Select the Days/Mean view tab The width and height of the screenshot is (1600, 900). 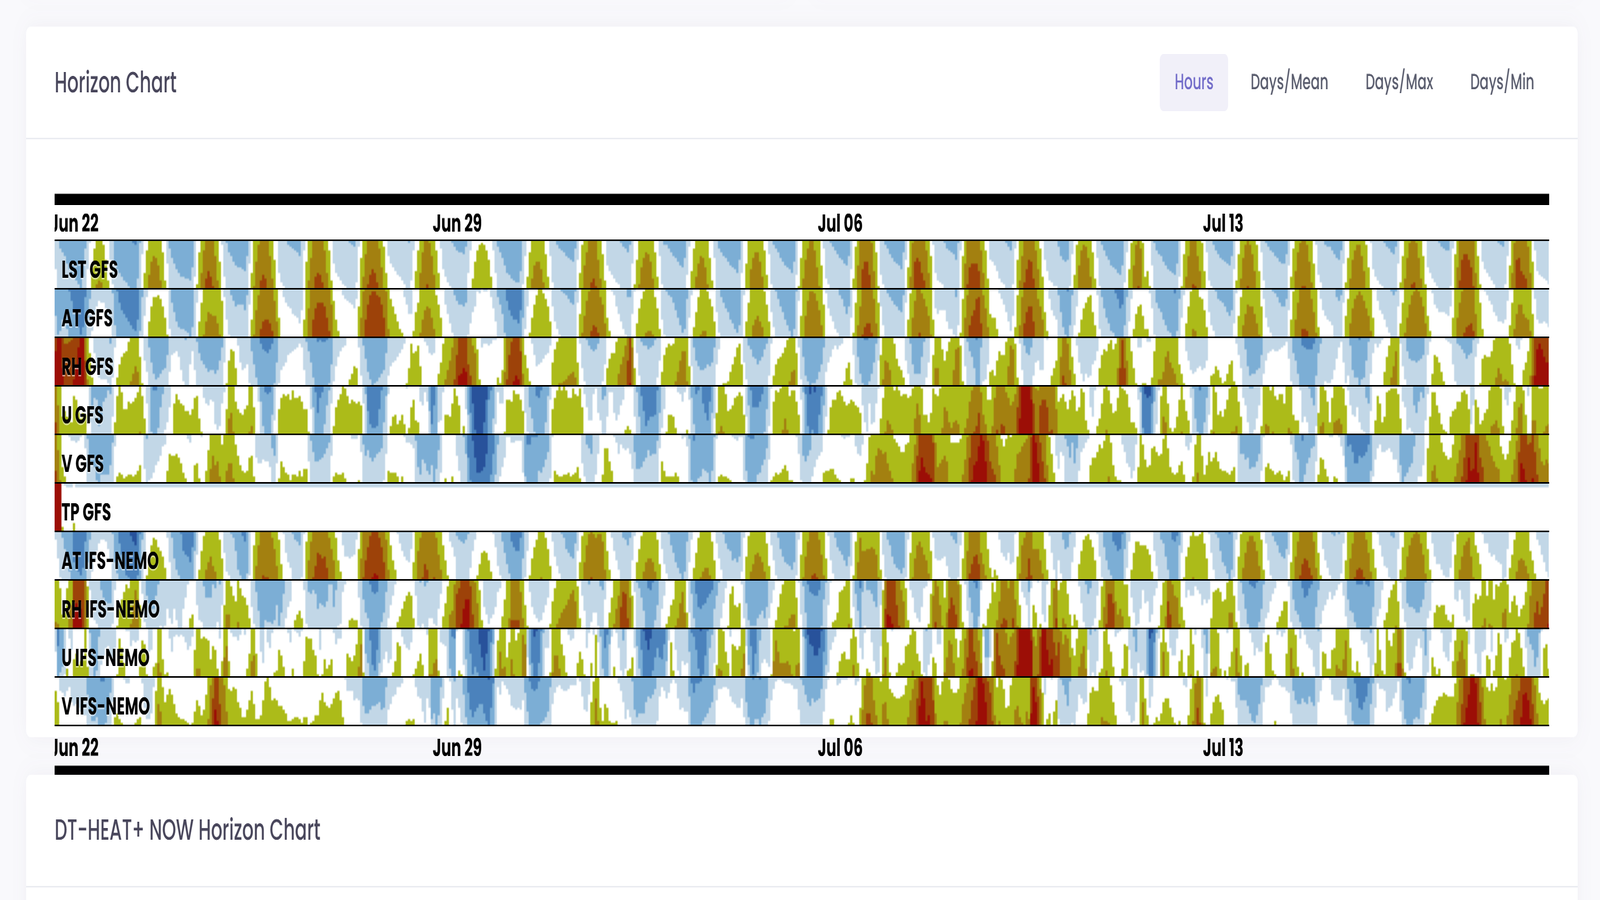point(1289,83)
